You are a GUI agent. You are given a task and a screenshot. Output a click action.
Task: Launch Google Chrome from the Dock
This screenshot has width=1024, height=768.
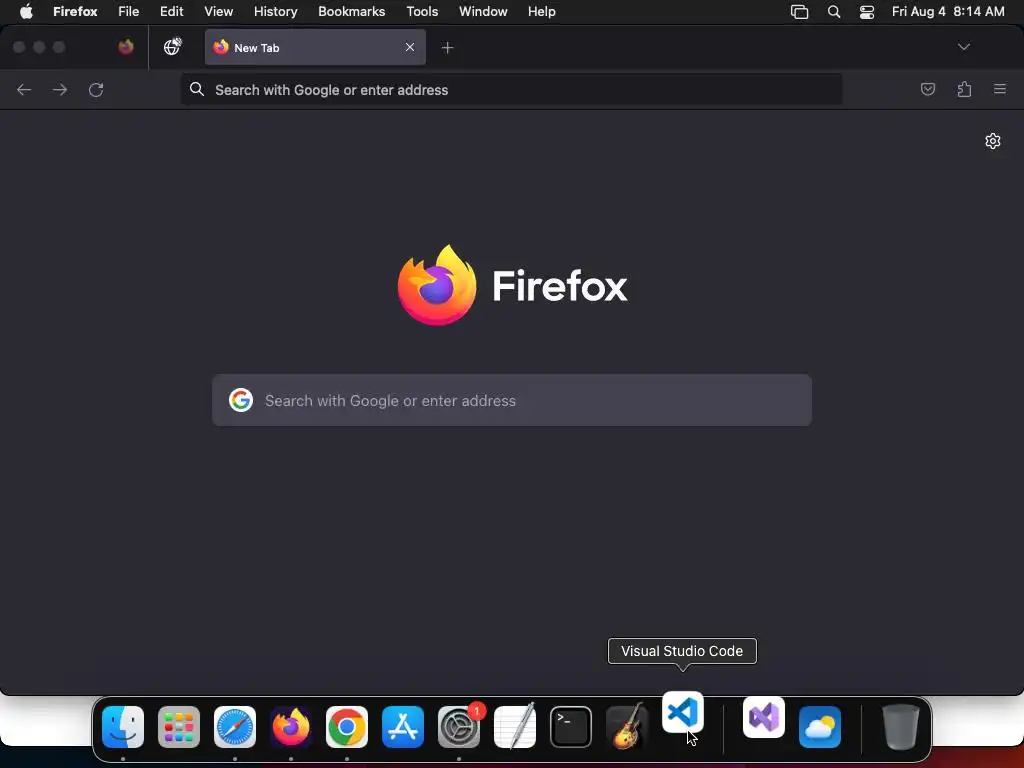click(347, 727)
